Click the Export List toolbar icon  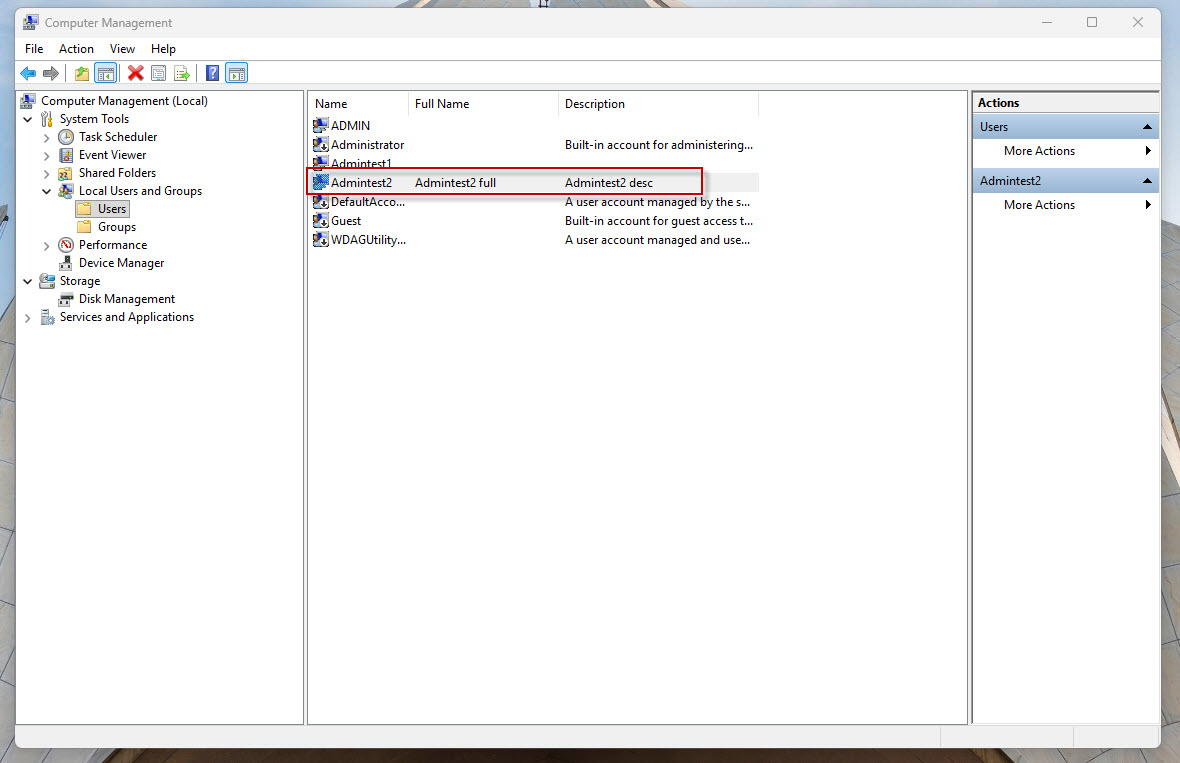point(182,73)
